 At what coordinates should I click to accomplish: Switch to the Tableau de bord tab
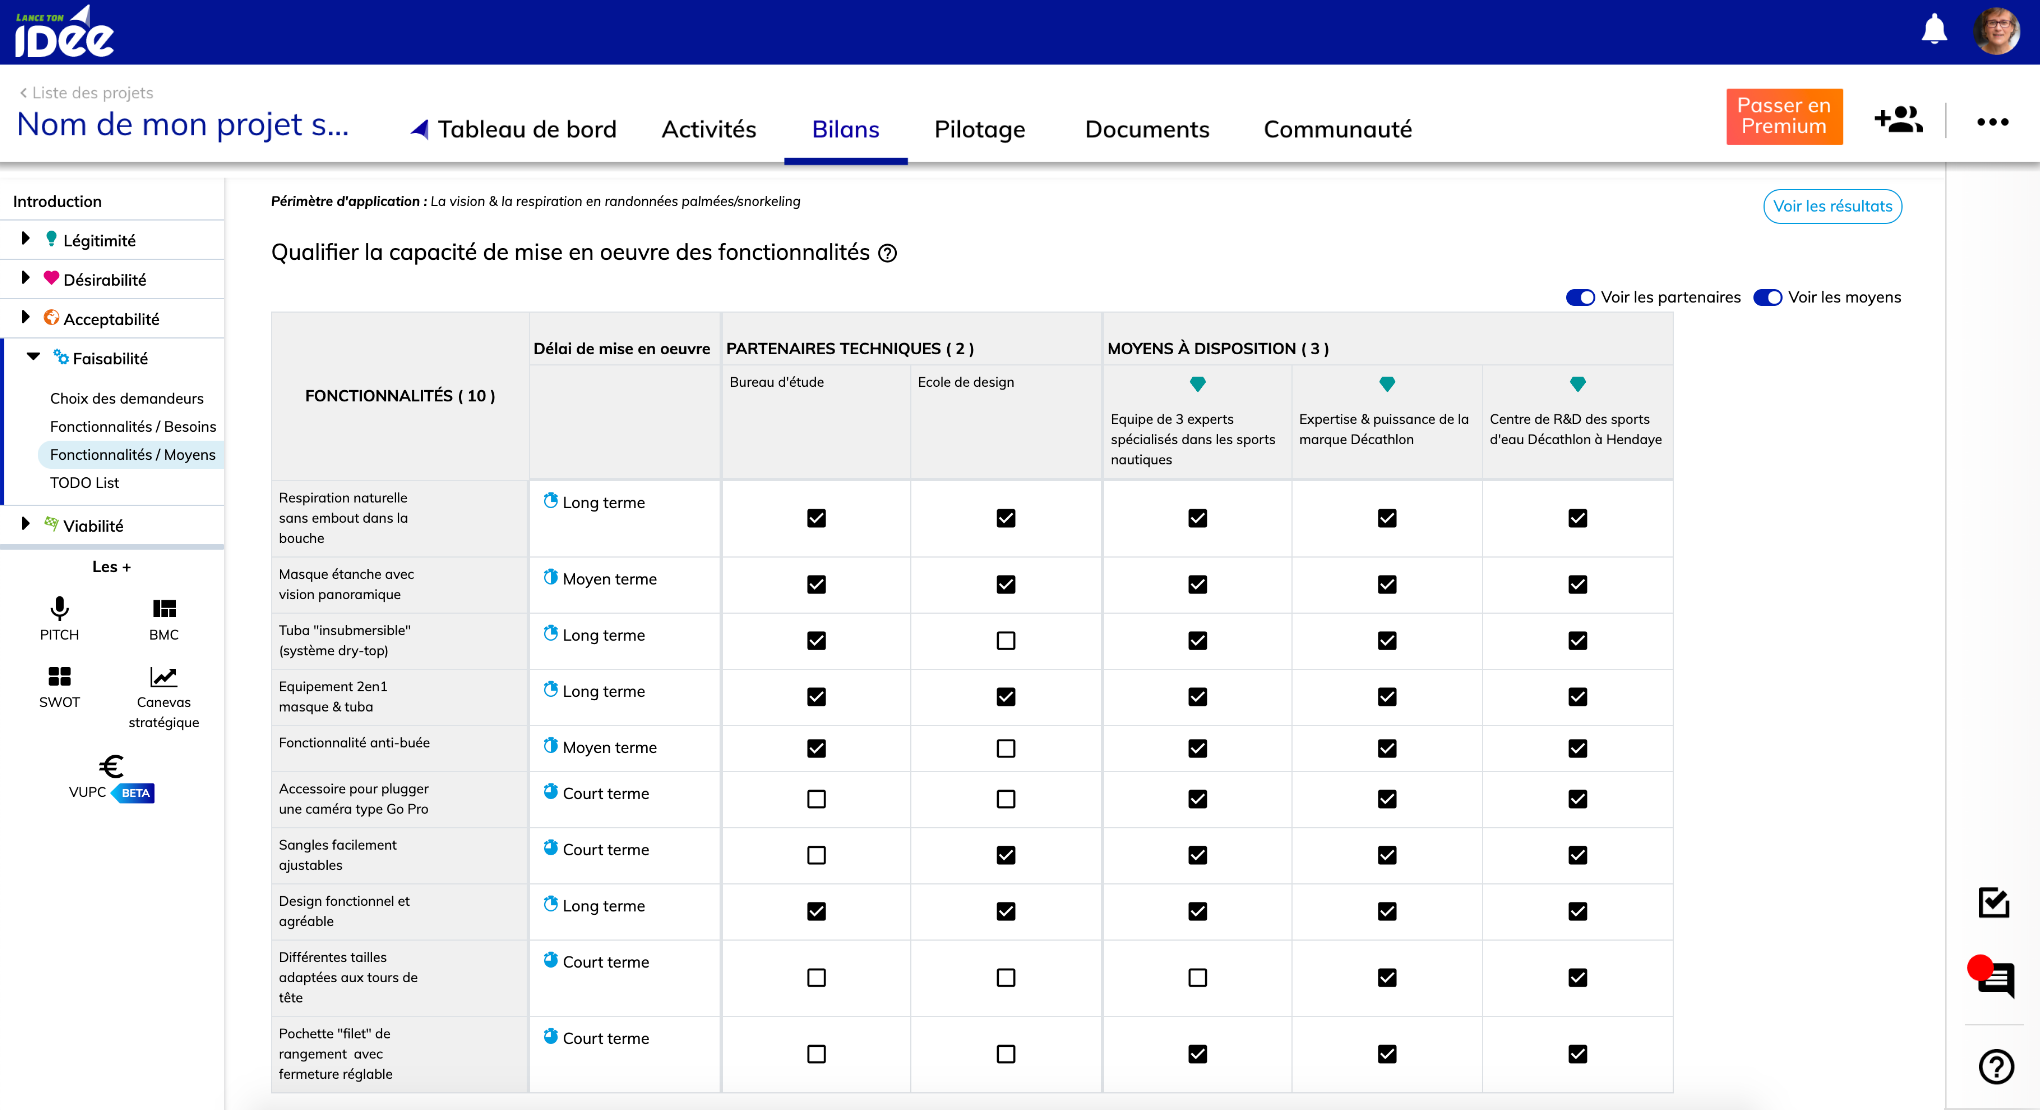[526, 129]
